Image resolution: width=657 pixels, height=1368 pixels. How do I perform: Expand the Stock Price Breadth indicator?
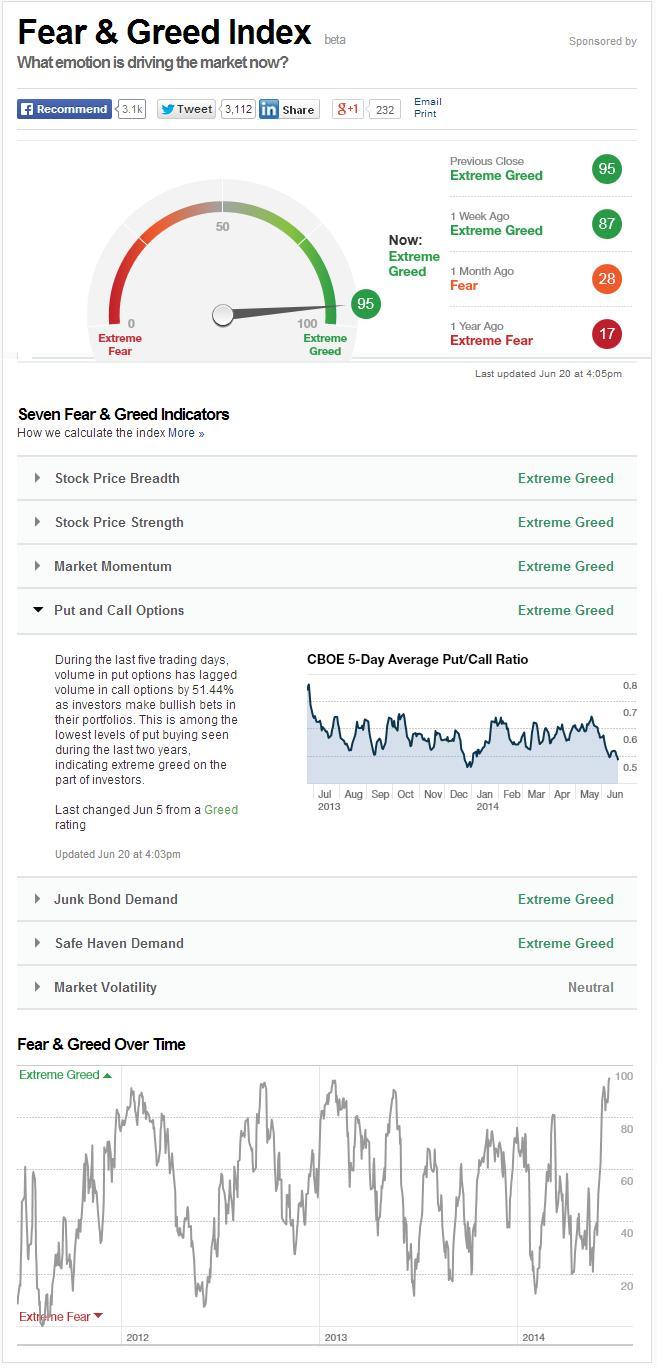pos(117,478)
